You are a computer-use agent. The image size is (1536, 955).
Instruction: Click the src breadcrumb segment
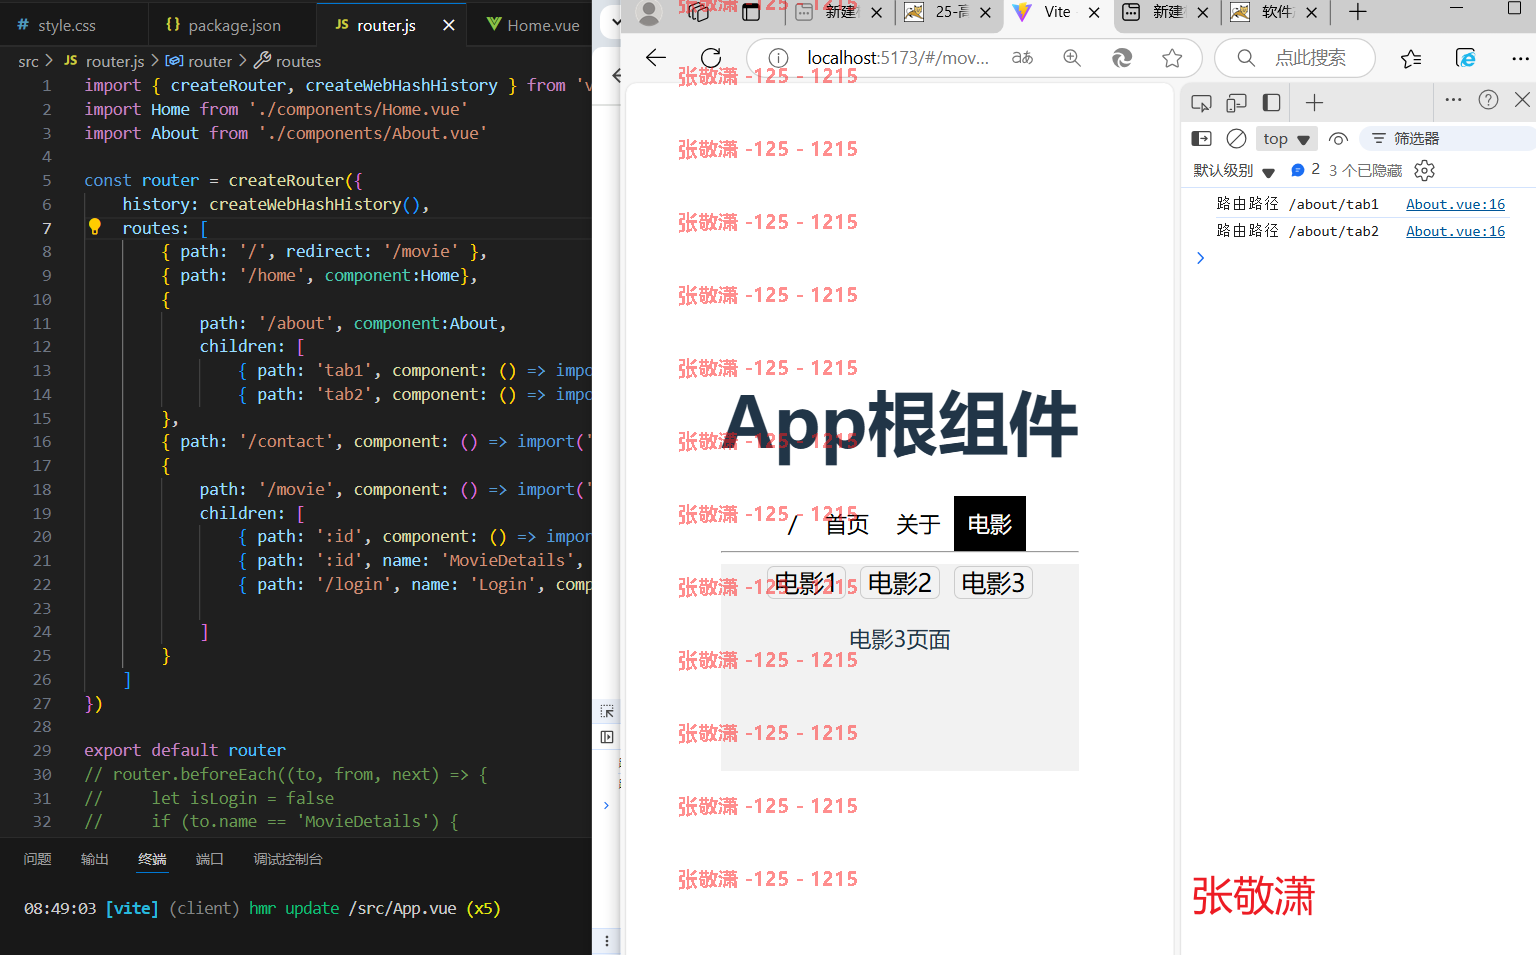28,61
